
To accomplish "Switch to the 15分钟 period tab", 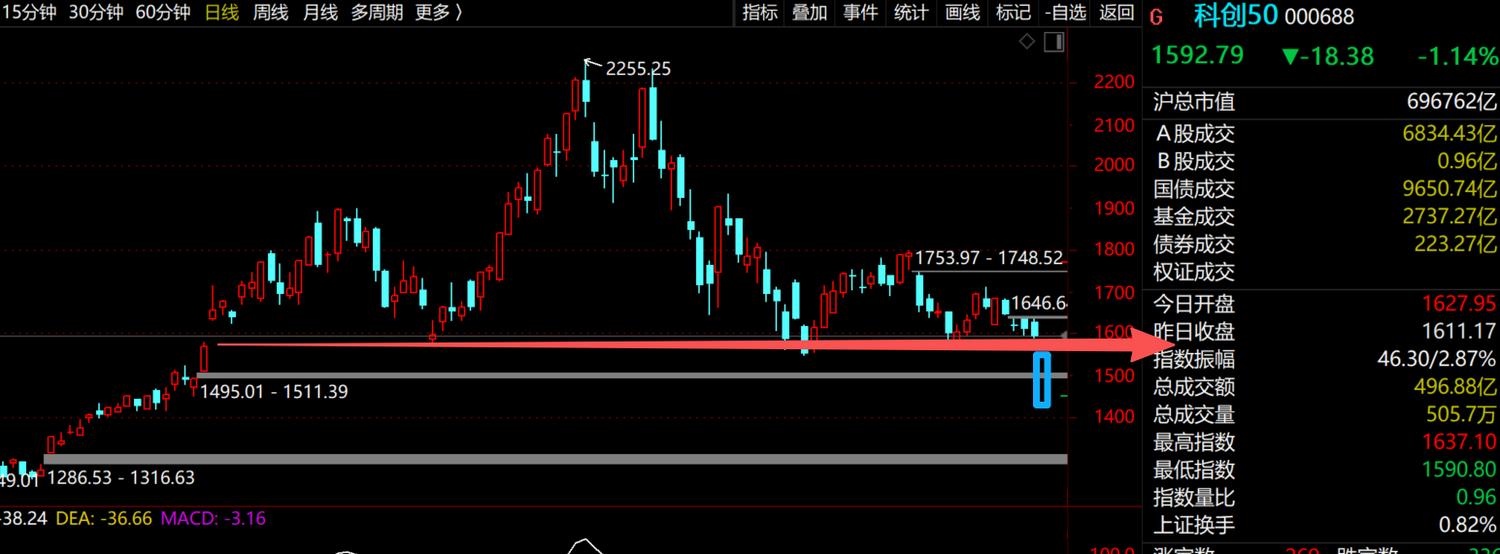I will point(30,12).
